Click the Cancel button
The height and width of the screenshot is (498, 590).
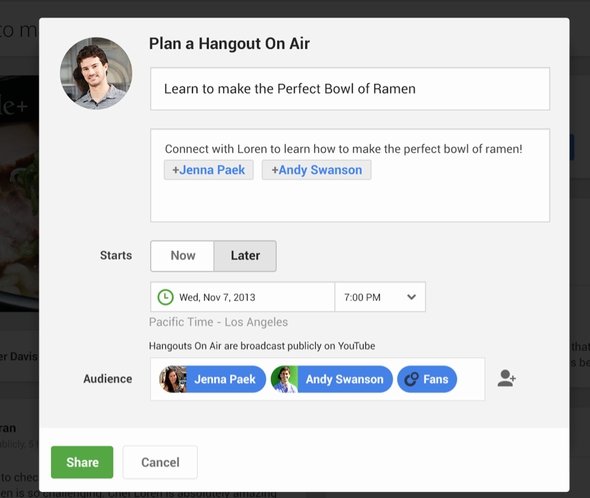click(x=160, y=462)
